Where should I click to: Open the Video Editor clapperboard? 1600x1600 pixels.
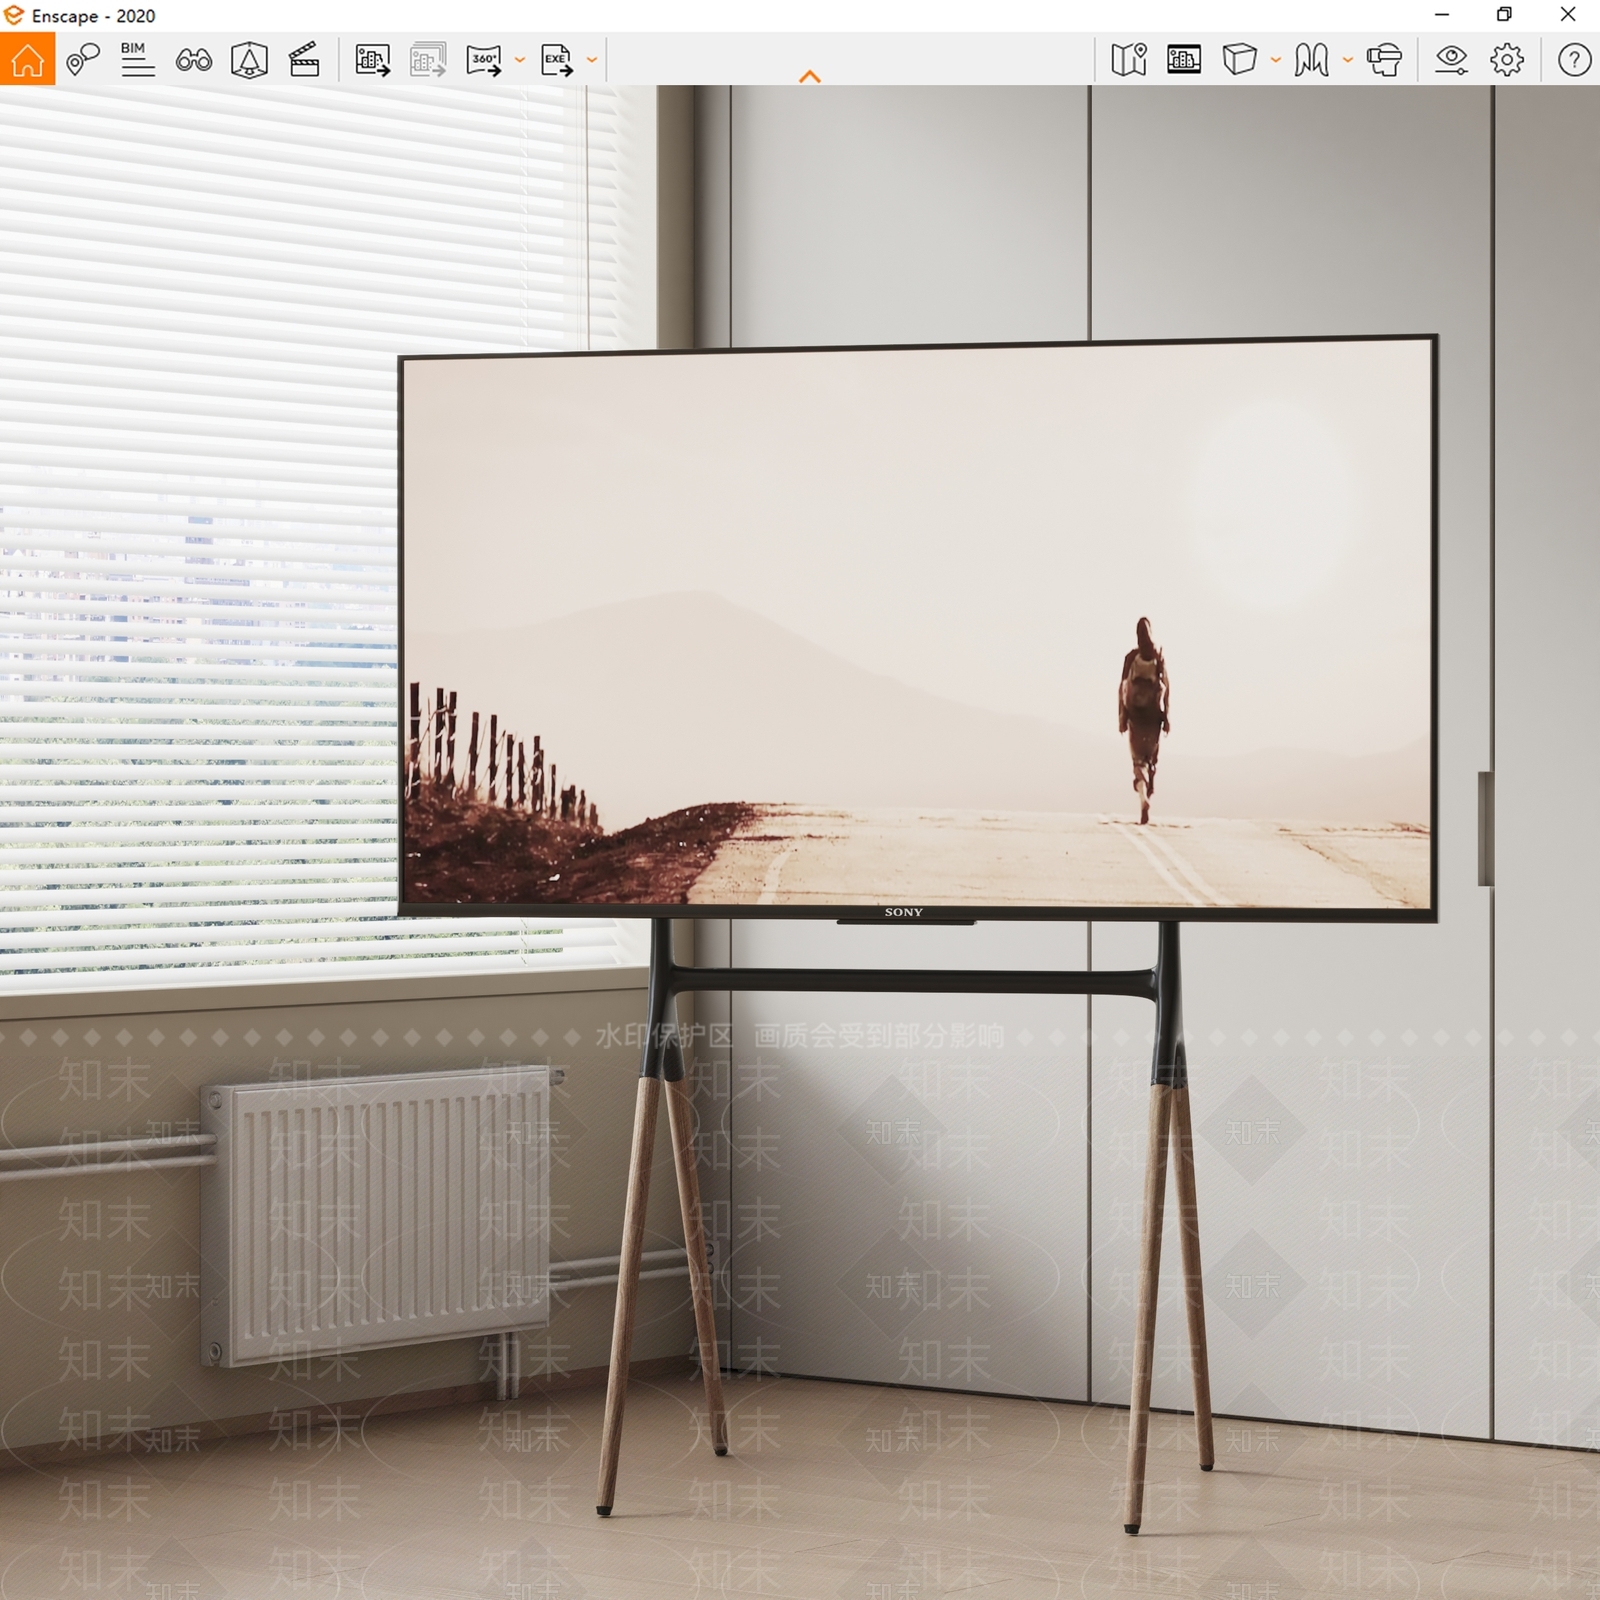coord(304,60)
